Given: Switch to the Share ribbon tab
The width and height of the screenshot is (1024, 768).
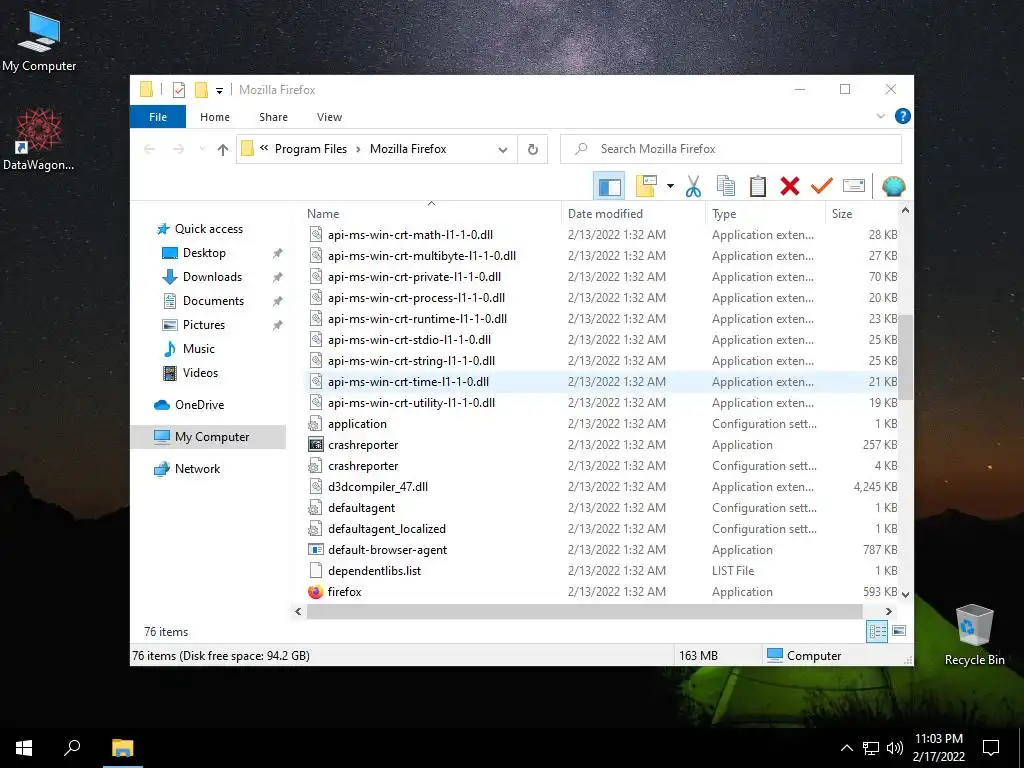Looking at the screenshot, I should point(273,117).
